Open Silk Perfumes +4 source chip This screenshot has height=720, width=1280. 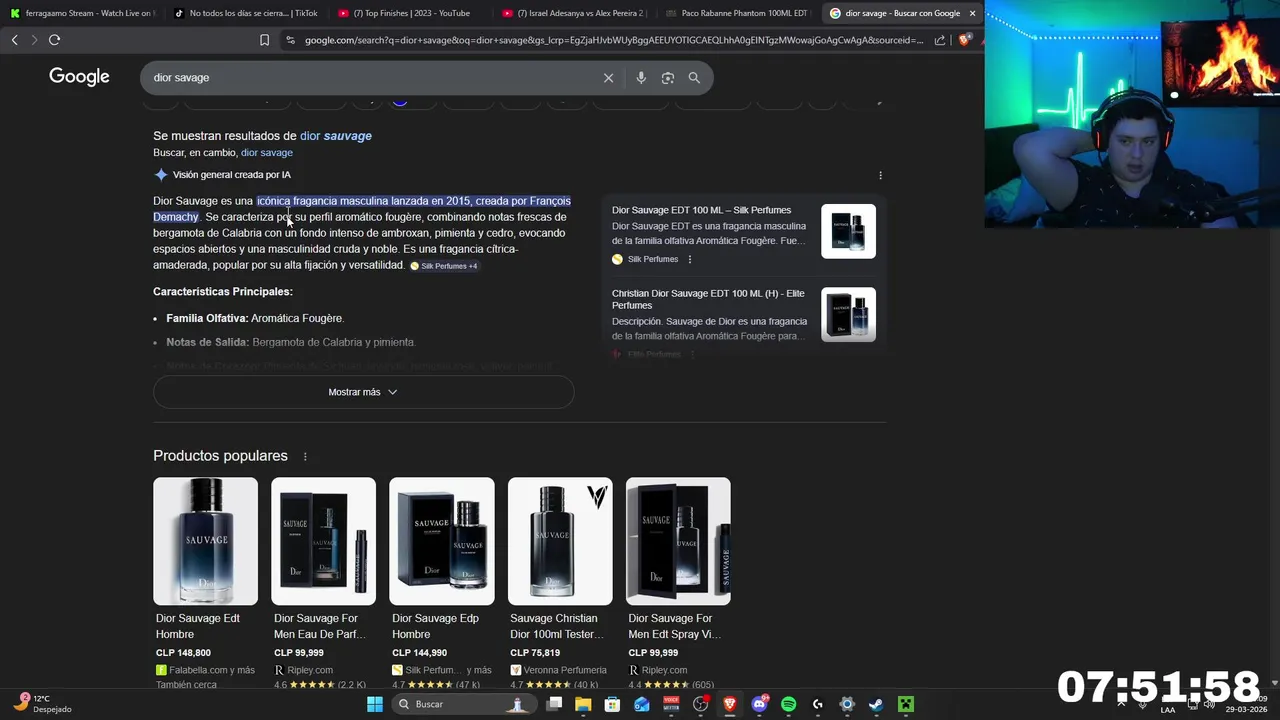pyautogui.click(x=444, y=266)
